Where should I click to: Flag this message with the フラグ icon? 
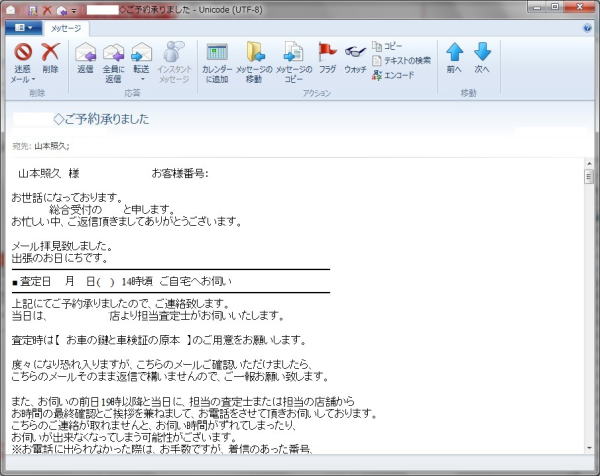click(x=327, y=58)
